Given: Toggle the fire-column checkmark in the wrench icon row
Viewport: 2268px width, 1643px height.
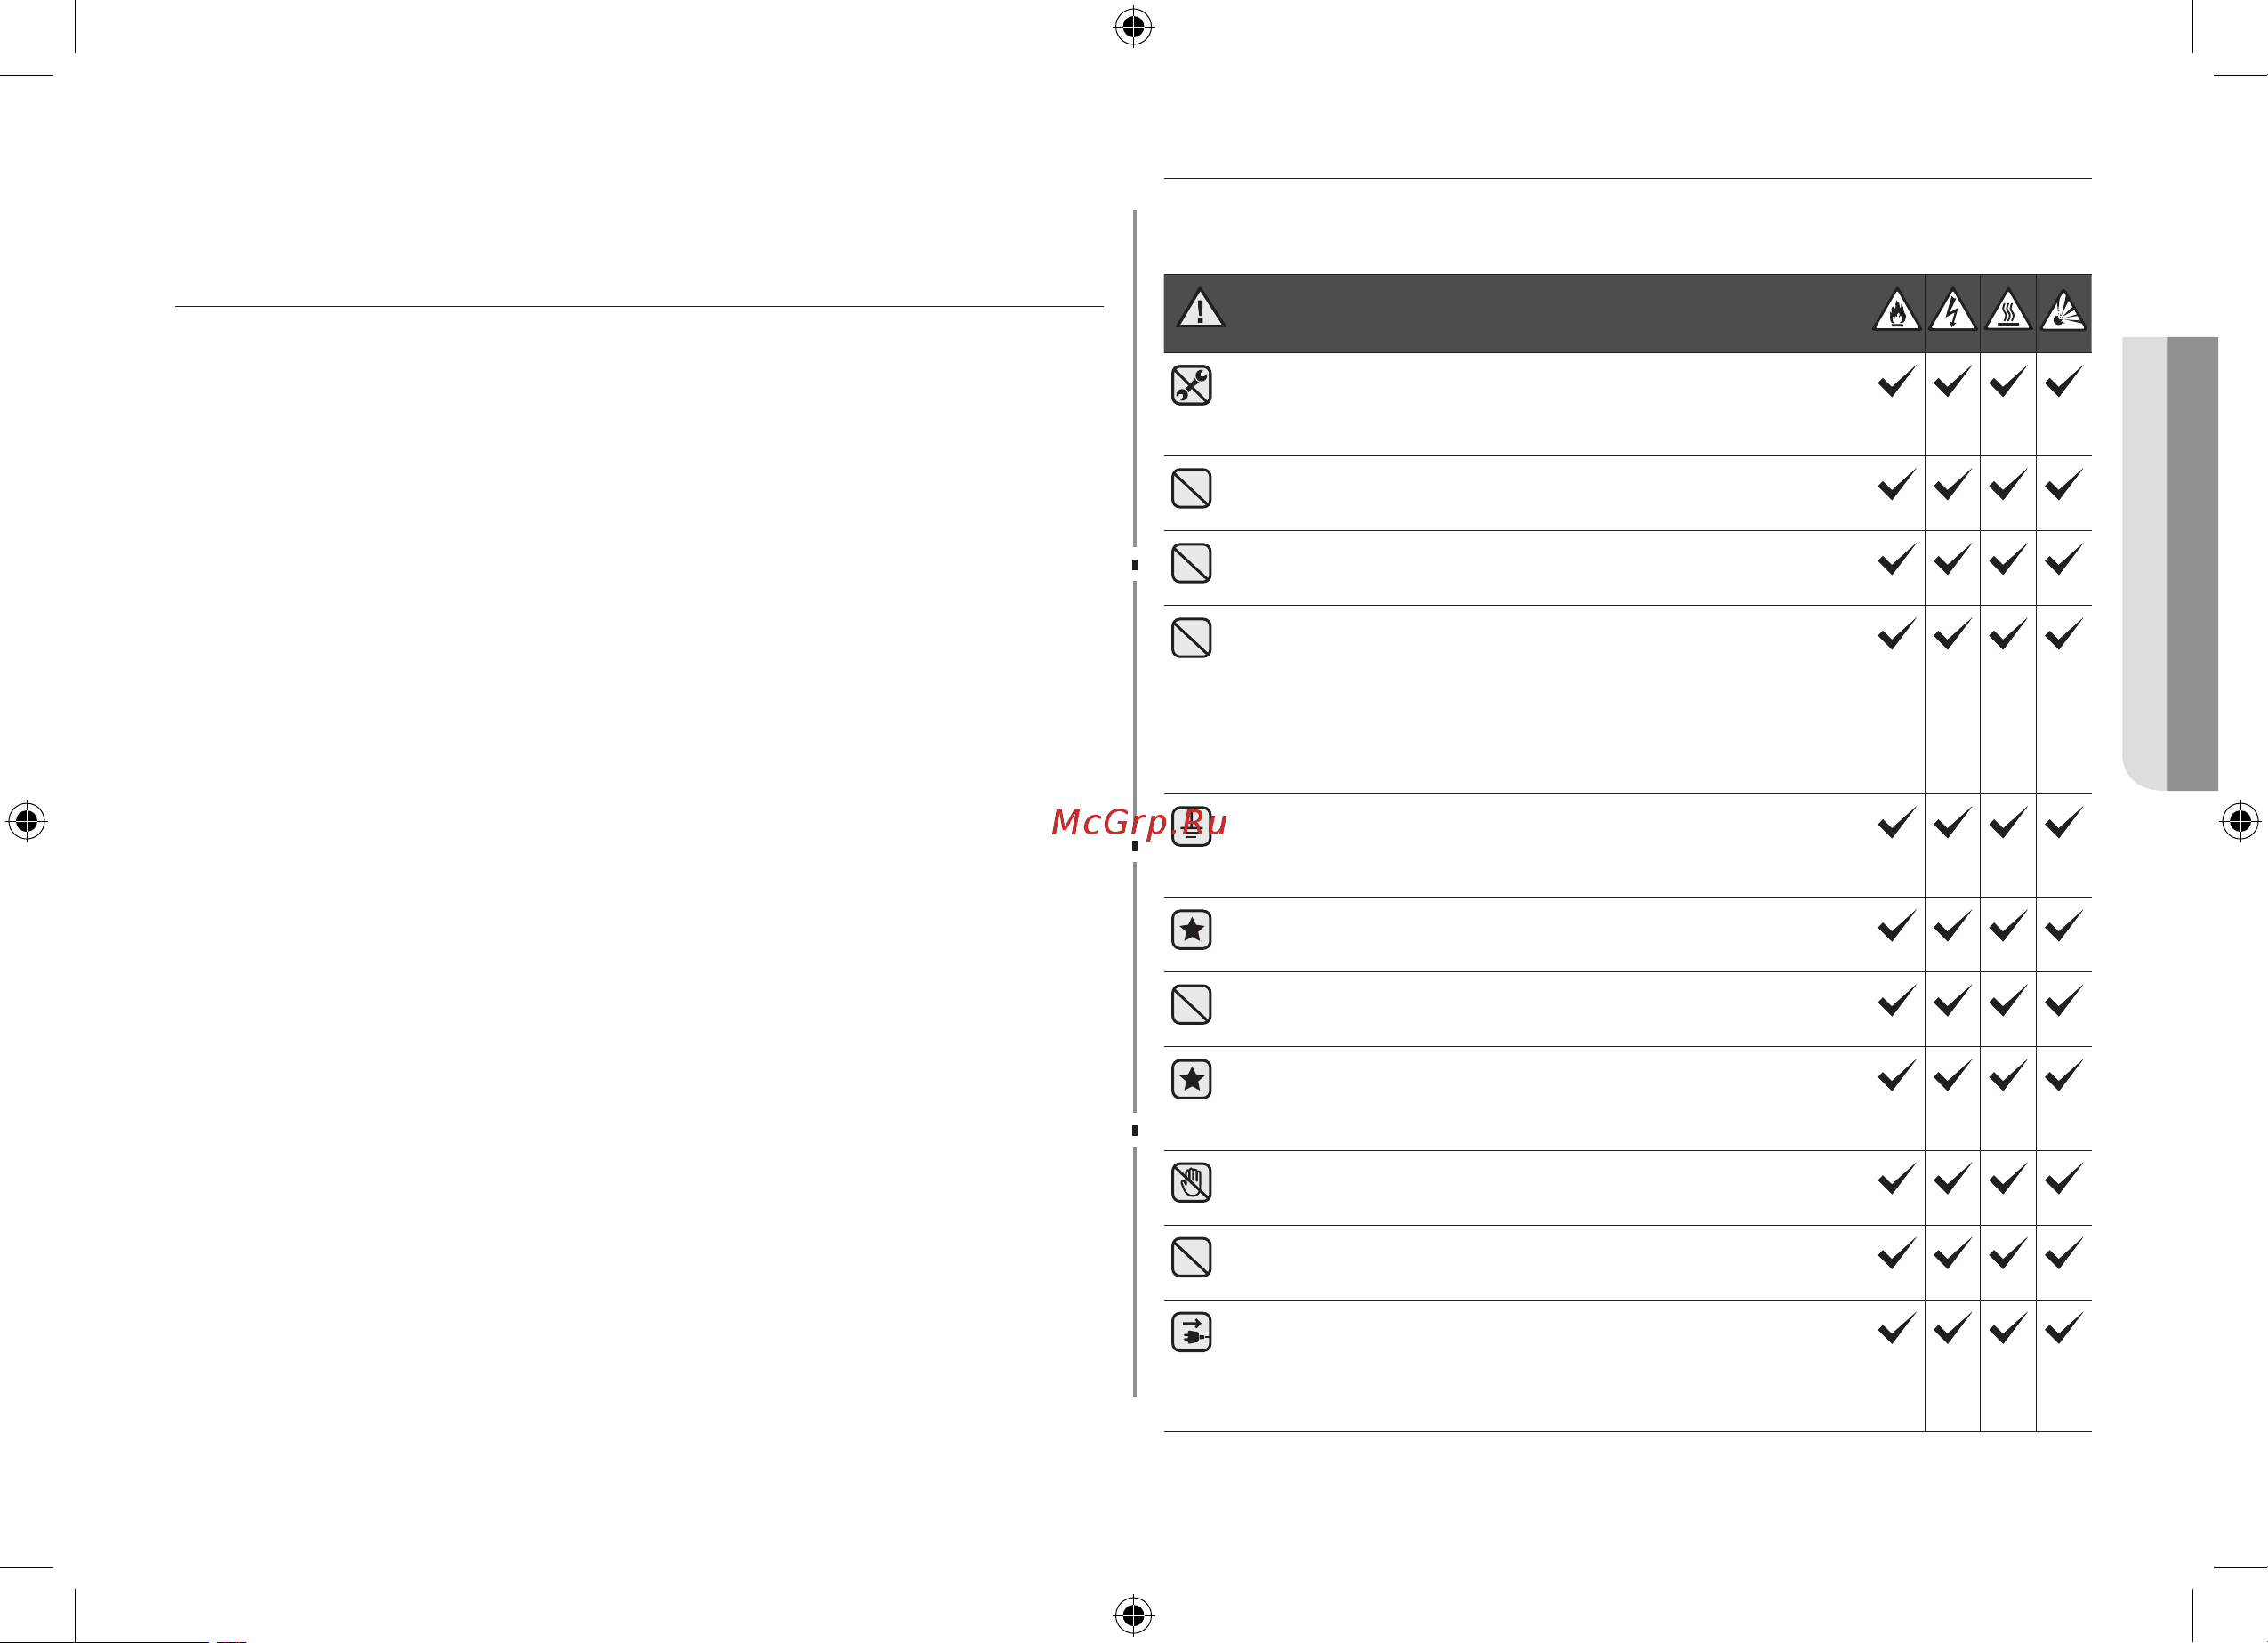Looking at the screenshot, I should 1896,381.
